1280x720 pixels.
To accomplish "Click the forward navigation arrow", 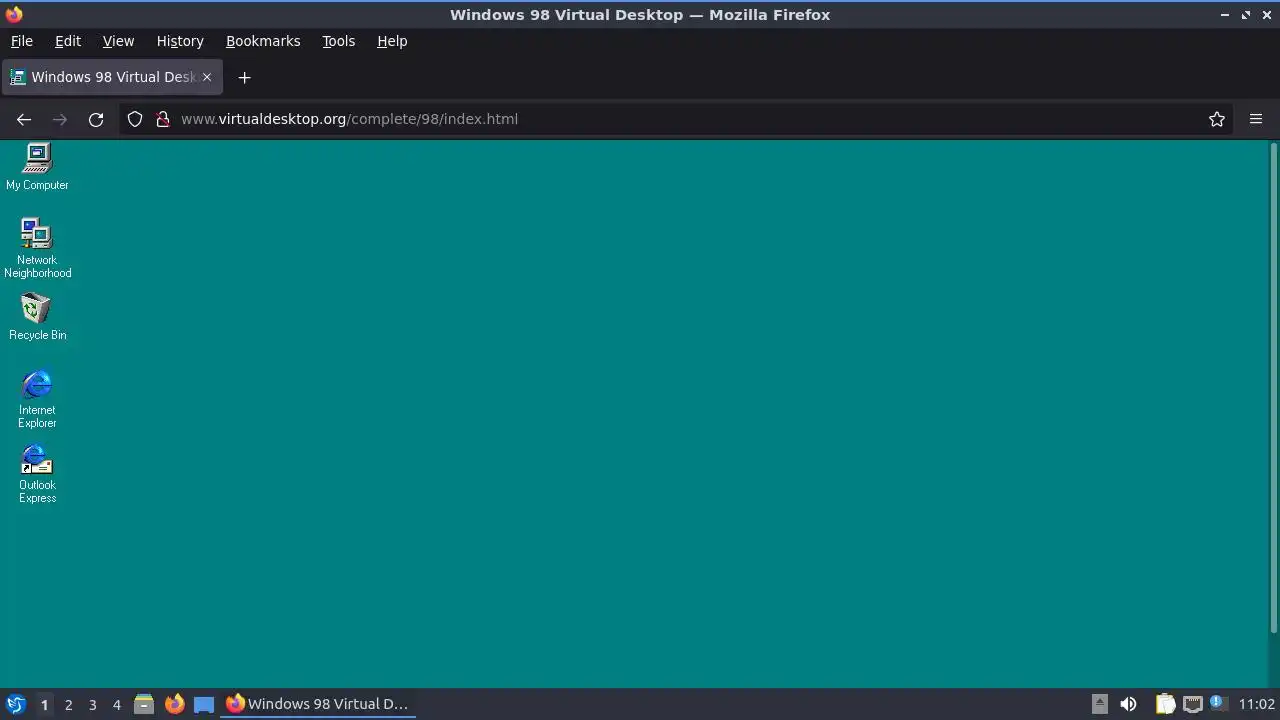I will 60,119.
